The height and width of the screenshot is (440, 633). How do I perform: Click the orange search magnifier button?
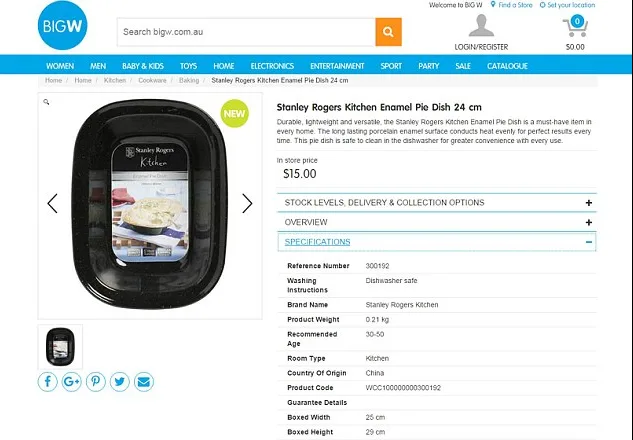[x=388, y=32]
